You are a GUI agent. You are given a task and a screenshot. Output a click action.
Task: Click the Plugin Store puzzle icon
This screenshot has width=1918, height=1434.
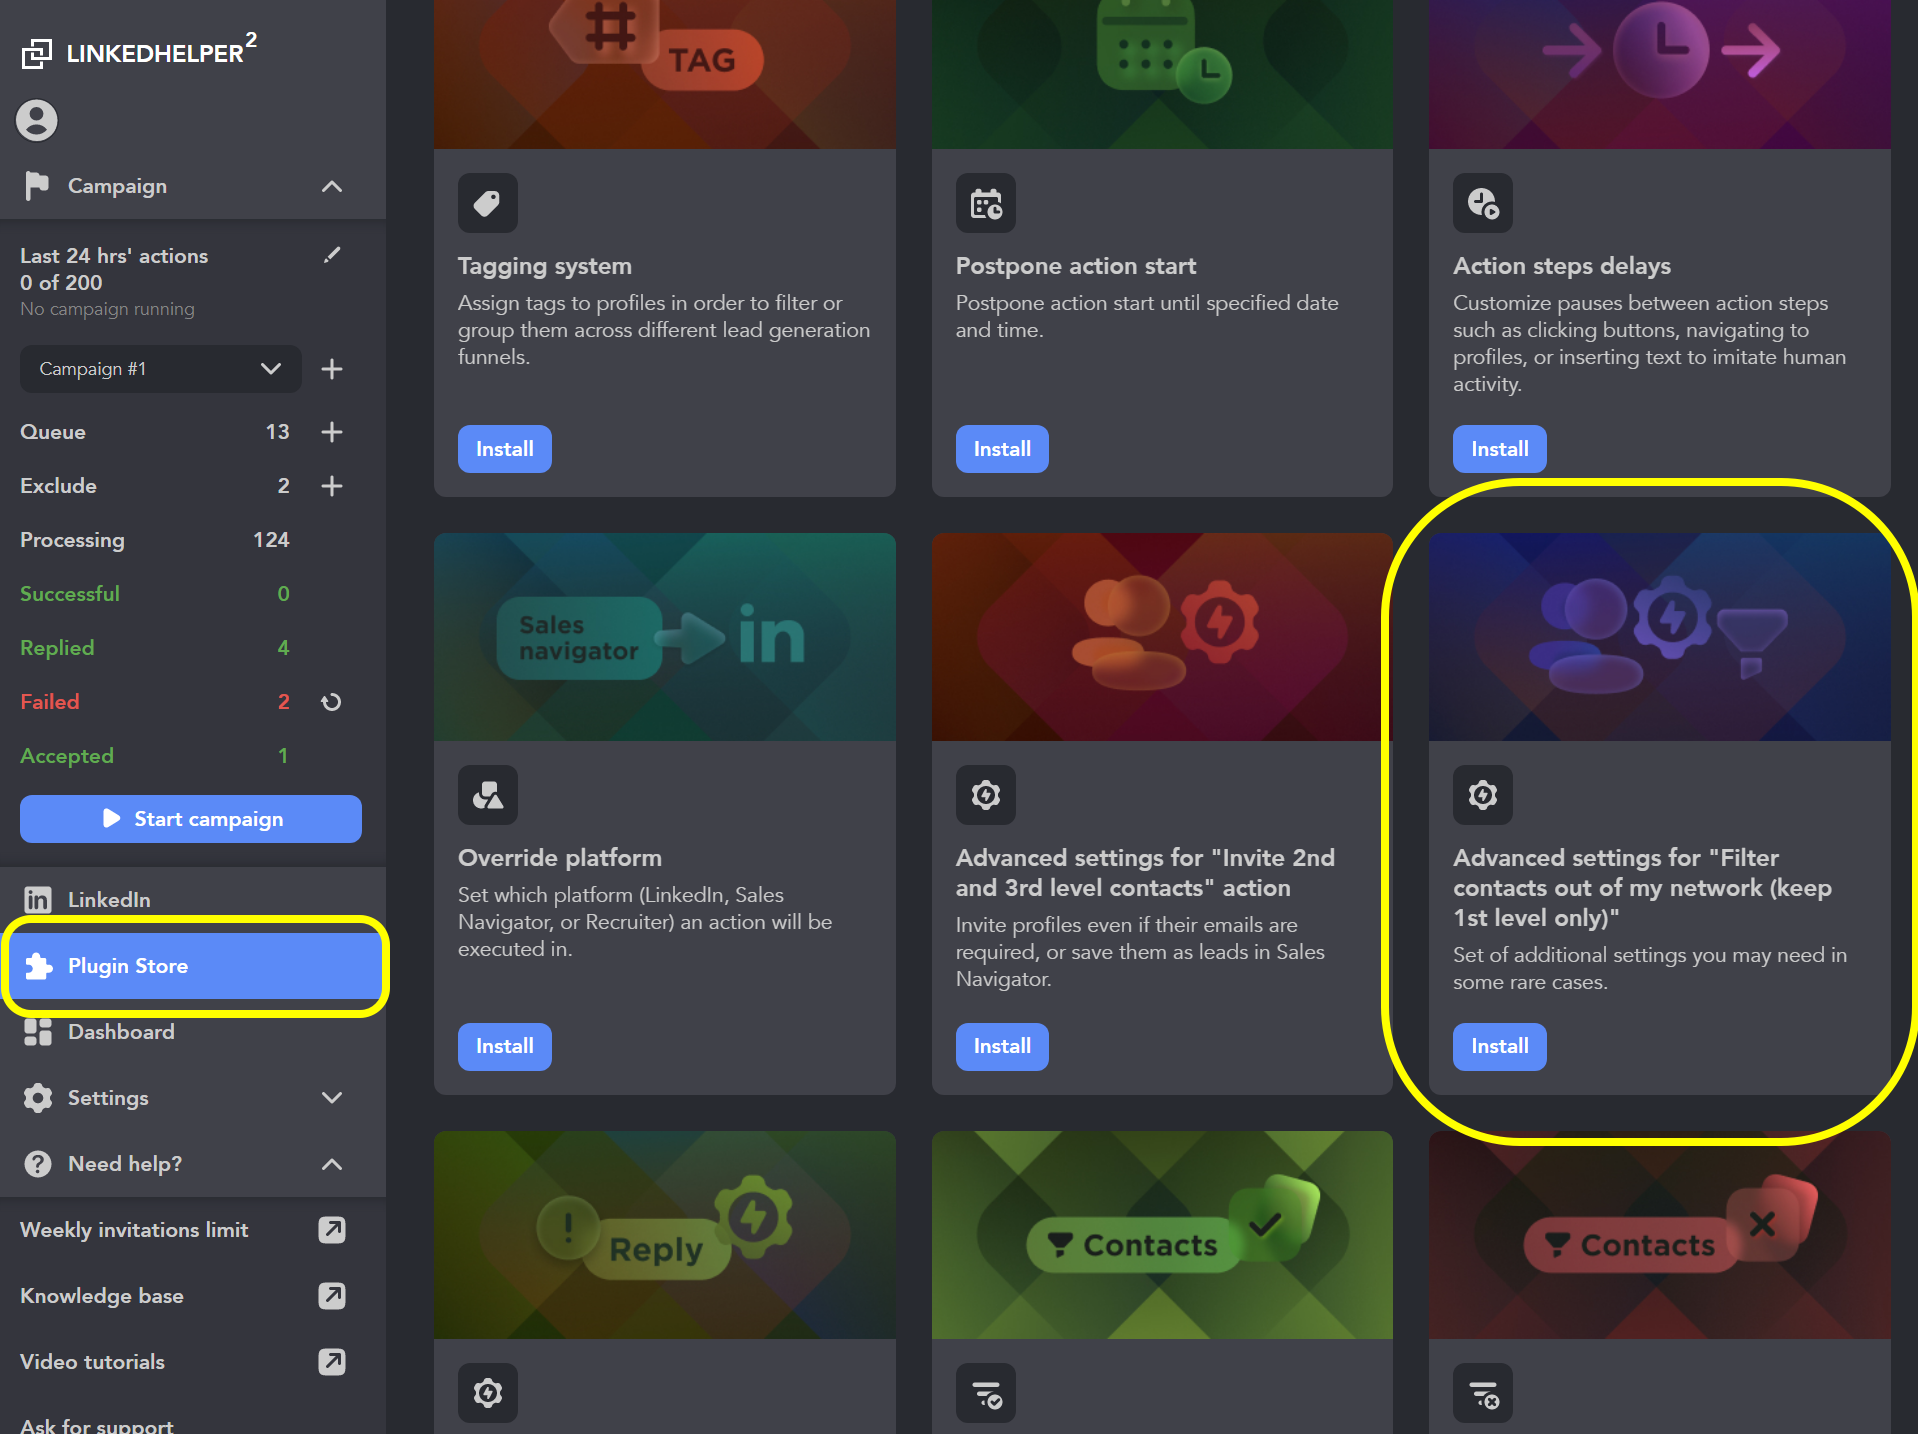pos(38,966)
